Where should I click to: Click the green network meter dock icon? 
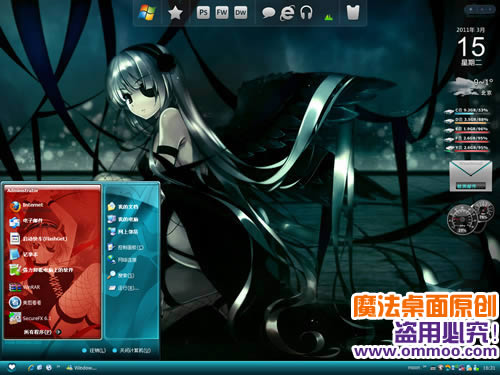coord(329,17)
